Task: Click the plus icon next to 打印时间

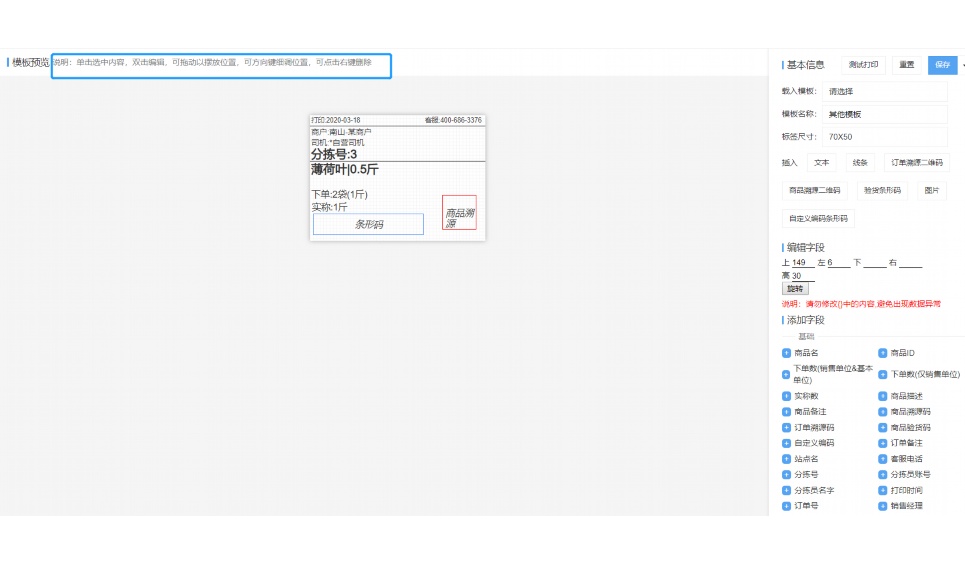Action: coord(883,490)
